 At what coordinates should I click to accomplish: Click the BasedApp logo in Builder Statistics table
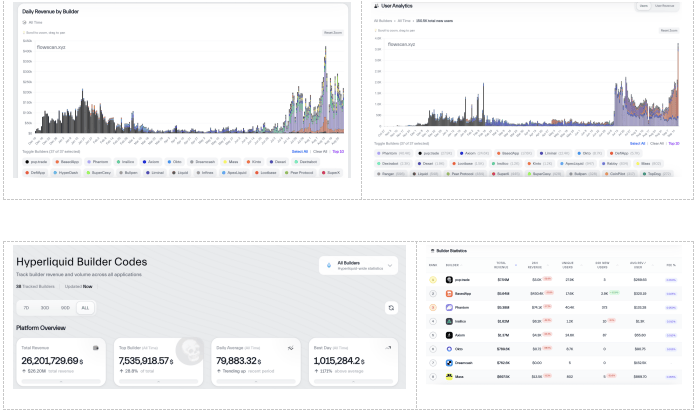pyautogui.click(x=450, y=294)
